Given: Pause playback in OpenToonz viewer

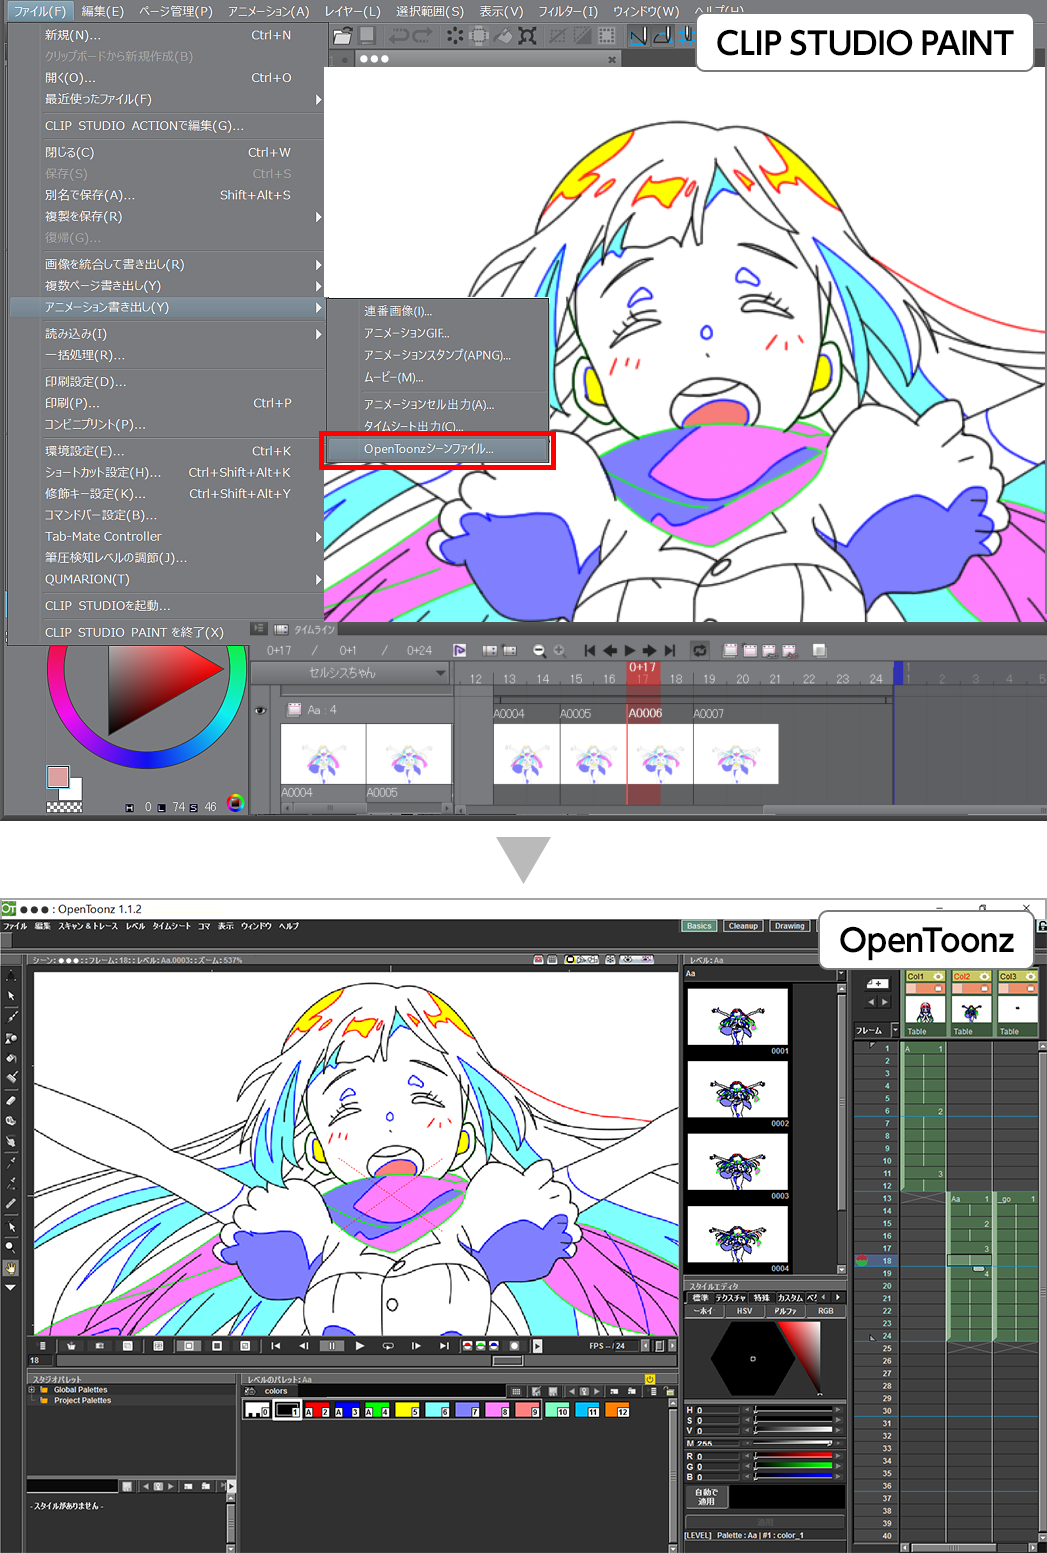Looking at the screenshot, I should (332, 1346).
